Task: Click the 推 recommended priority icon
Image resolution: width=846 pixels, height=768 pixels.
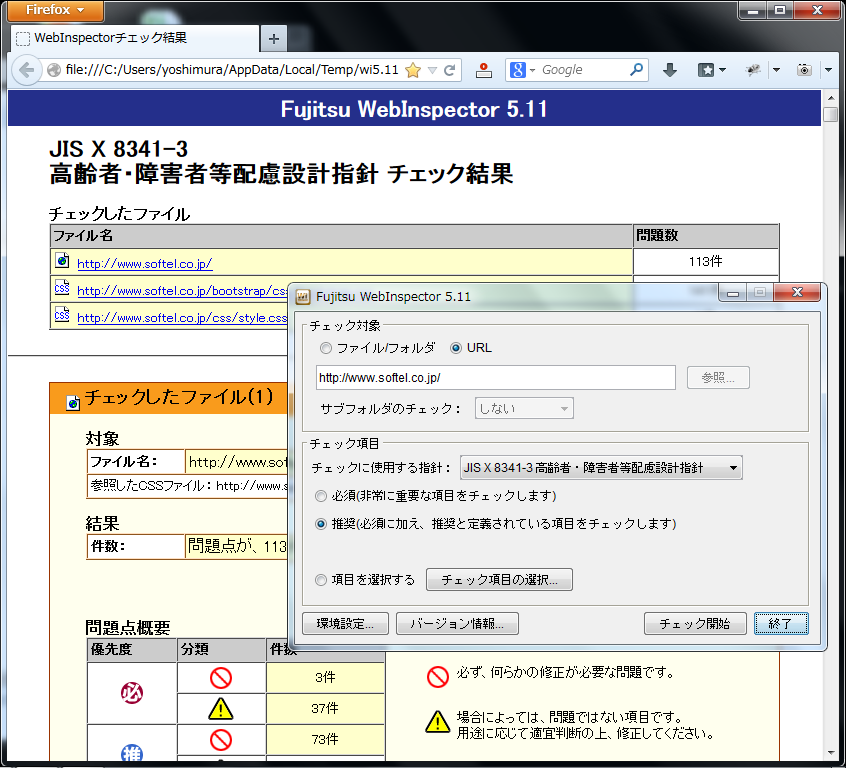Action: [132, 754]
